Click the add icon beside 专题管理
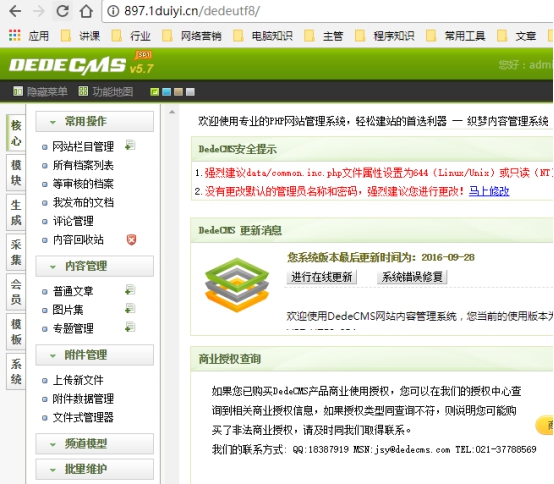 130,327
